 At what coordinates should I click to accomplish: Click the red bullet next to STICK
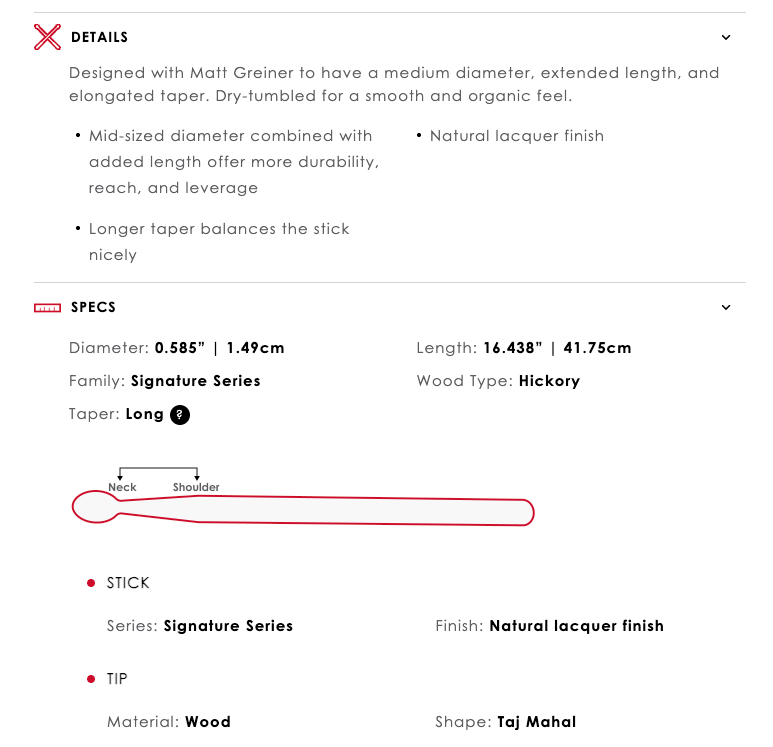(91, 583)
